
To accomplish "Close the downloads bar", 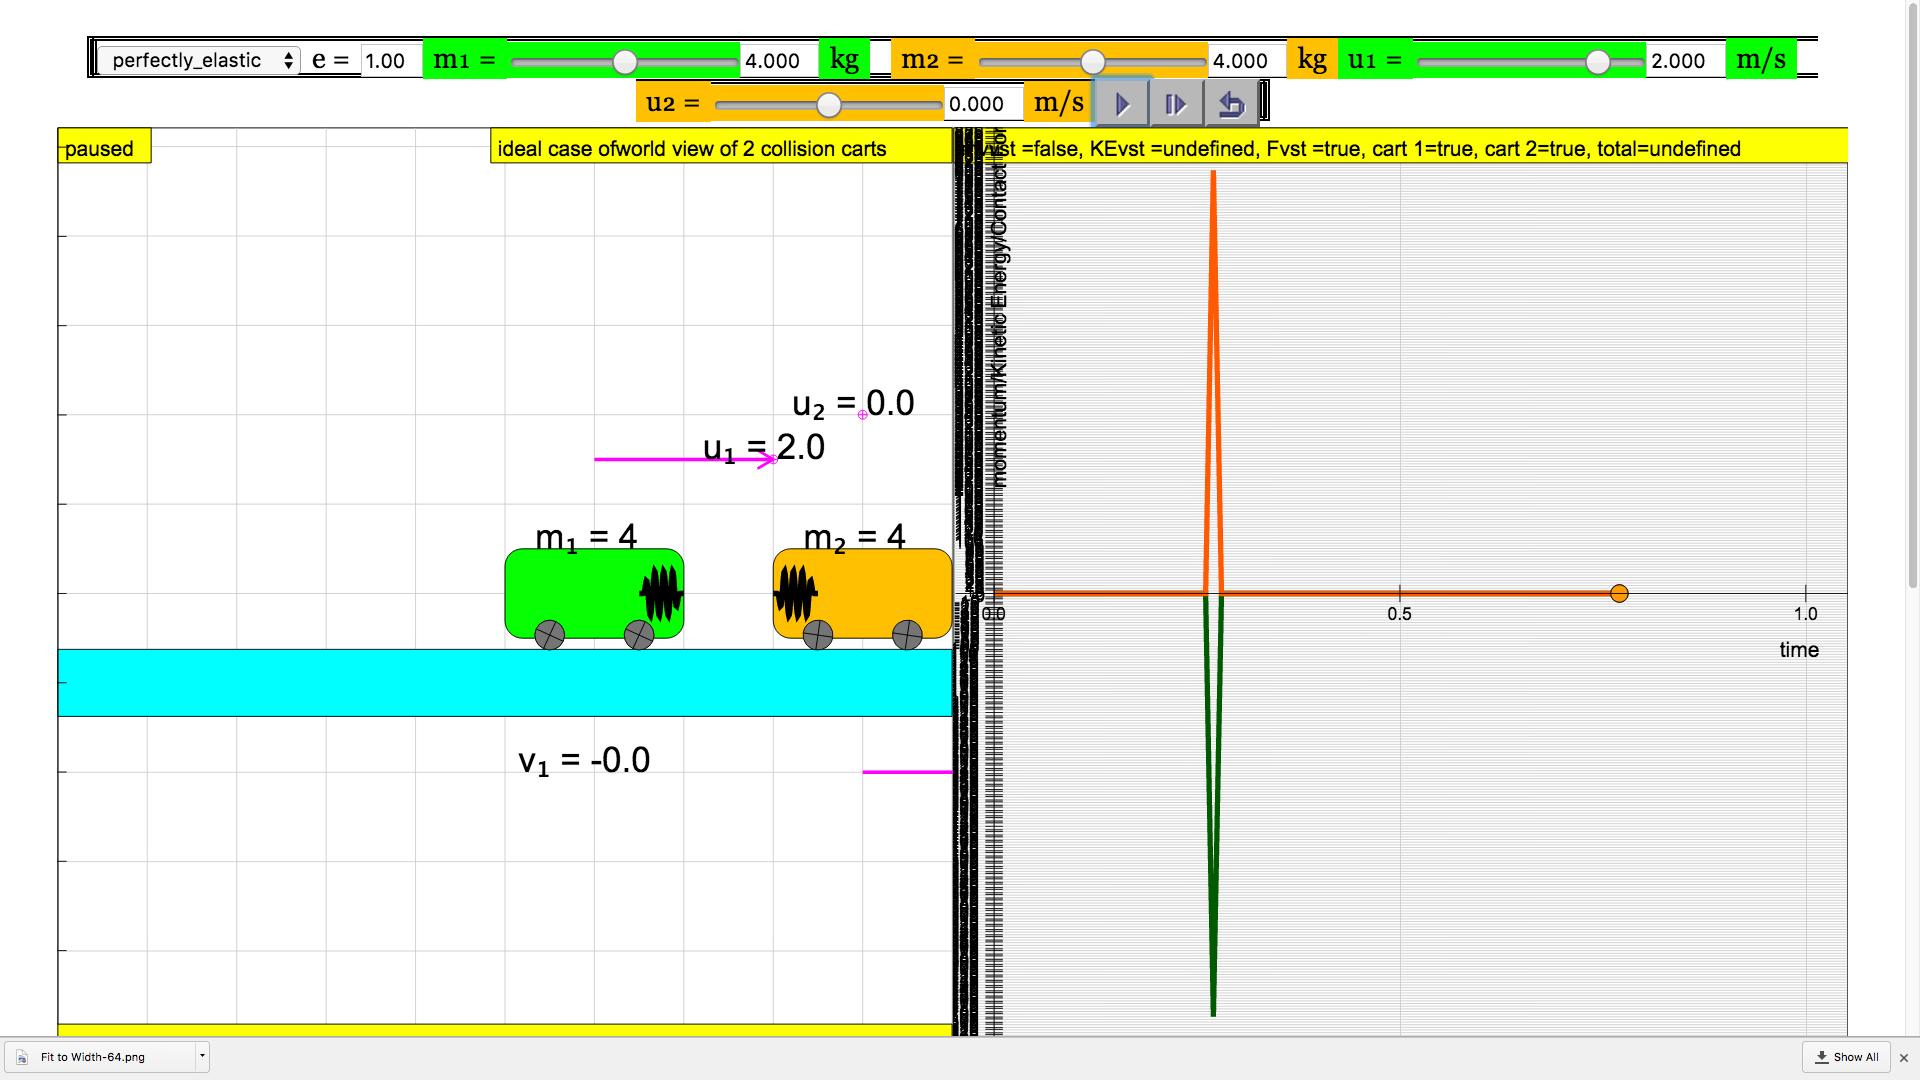I will tap(1904, 1057).
